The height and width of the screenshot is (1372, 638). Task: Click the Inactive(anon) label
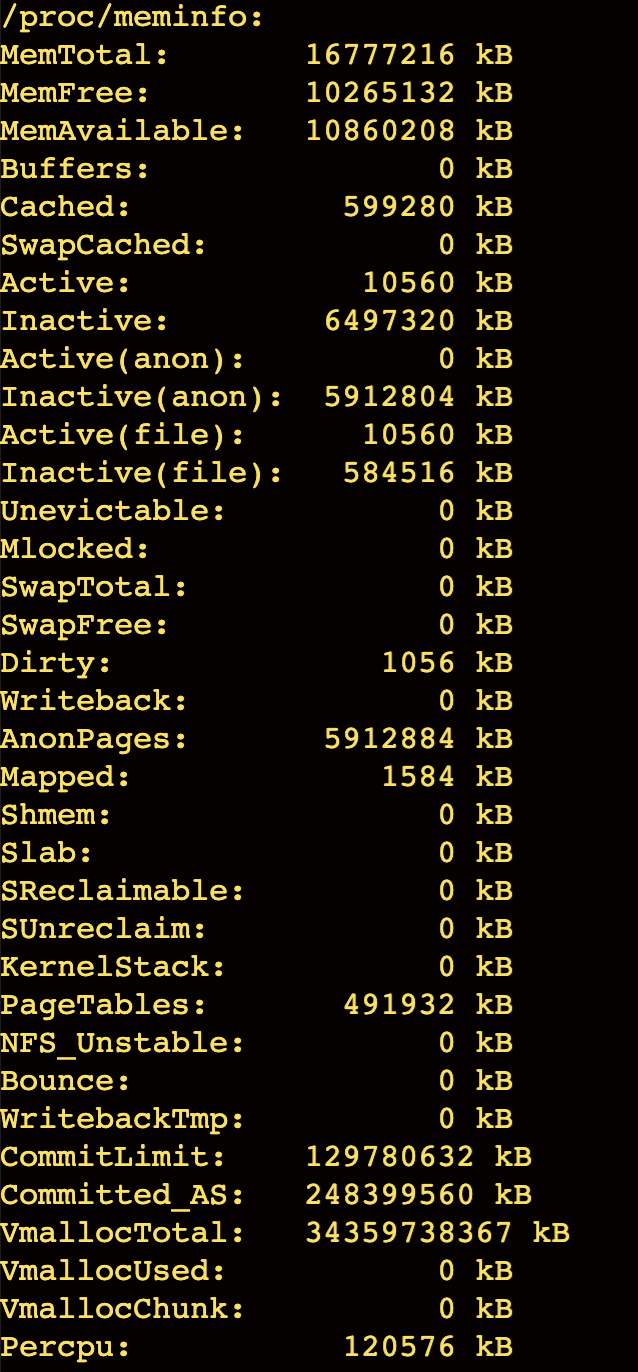pyautogui.click(x=142, y=397)
